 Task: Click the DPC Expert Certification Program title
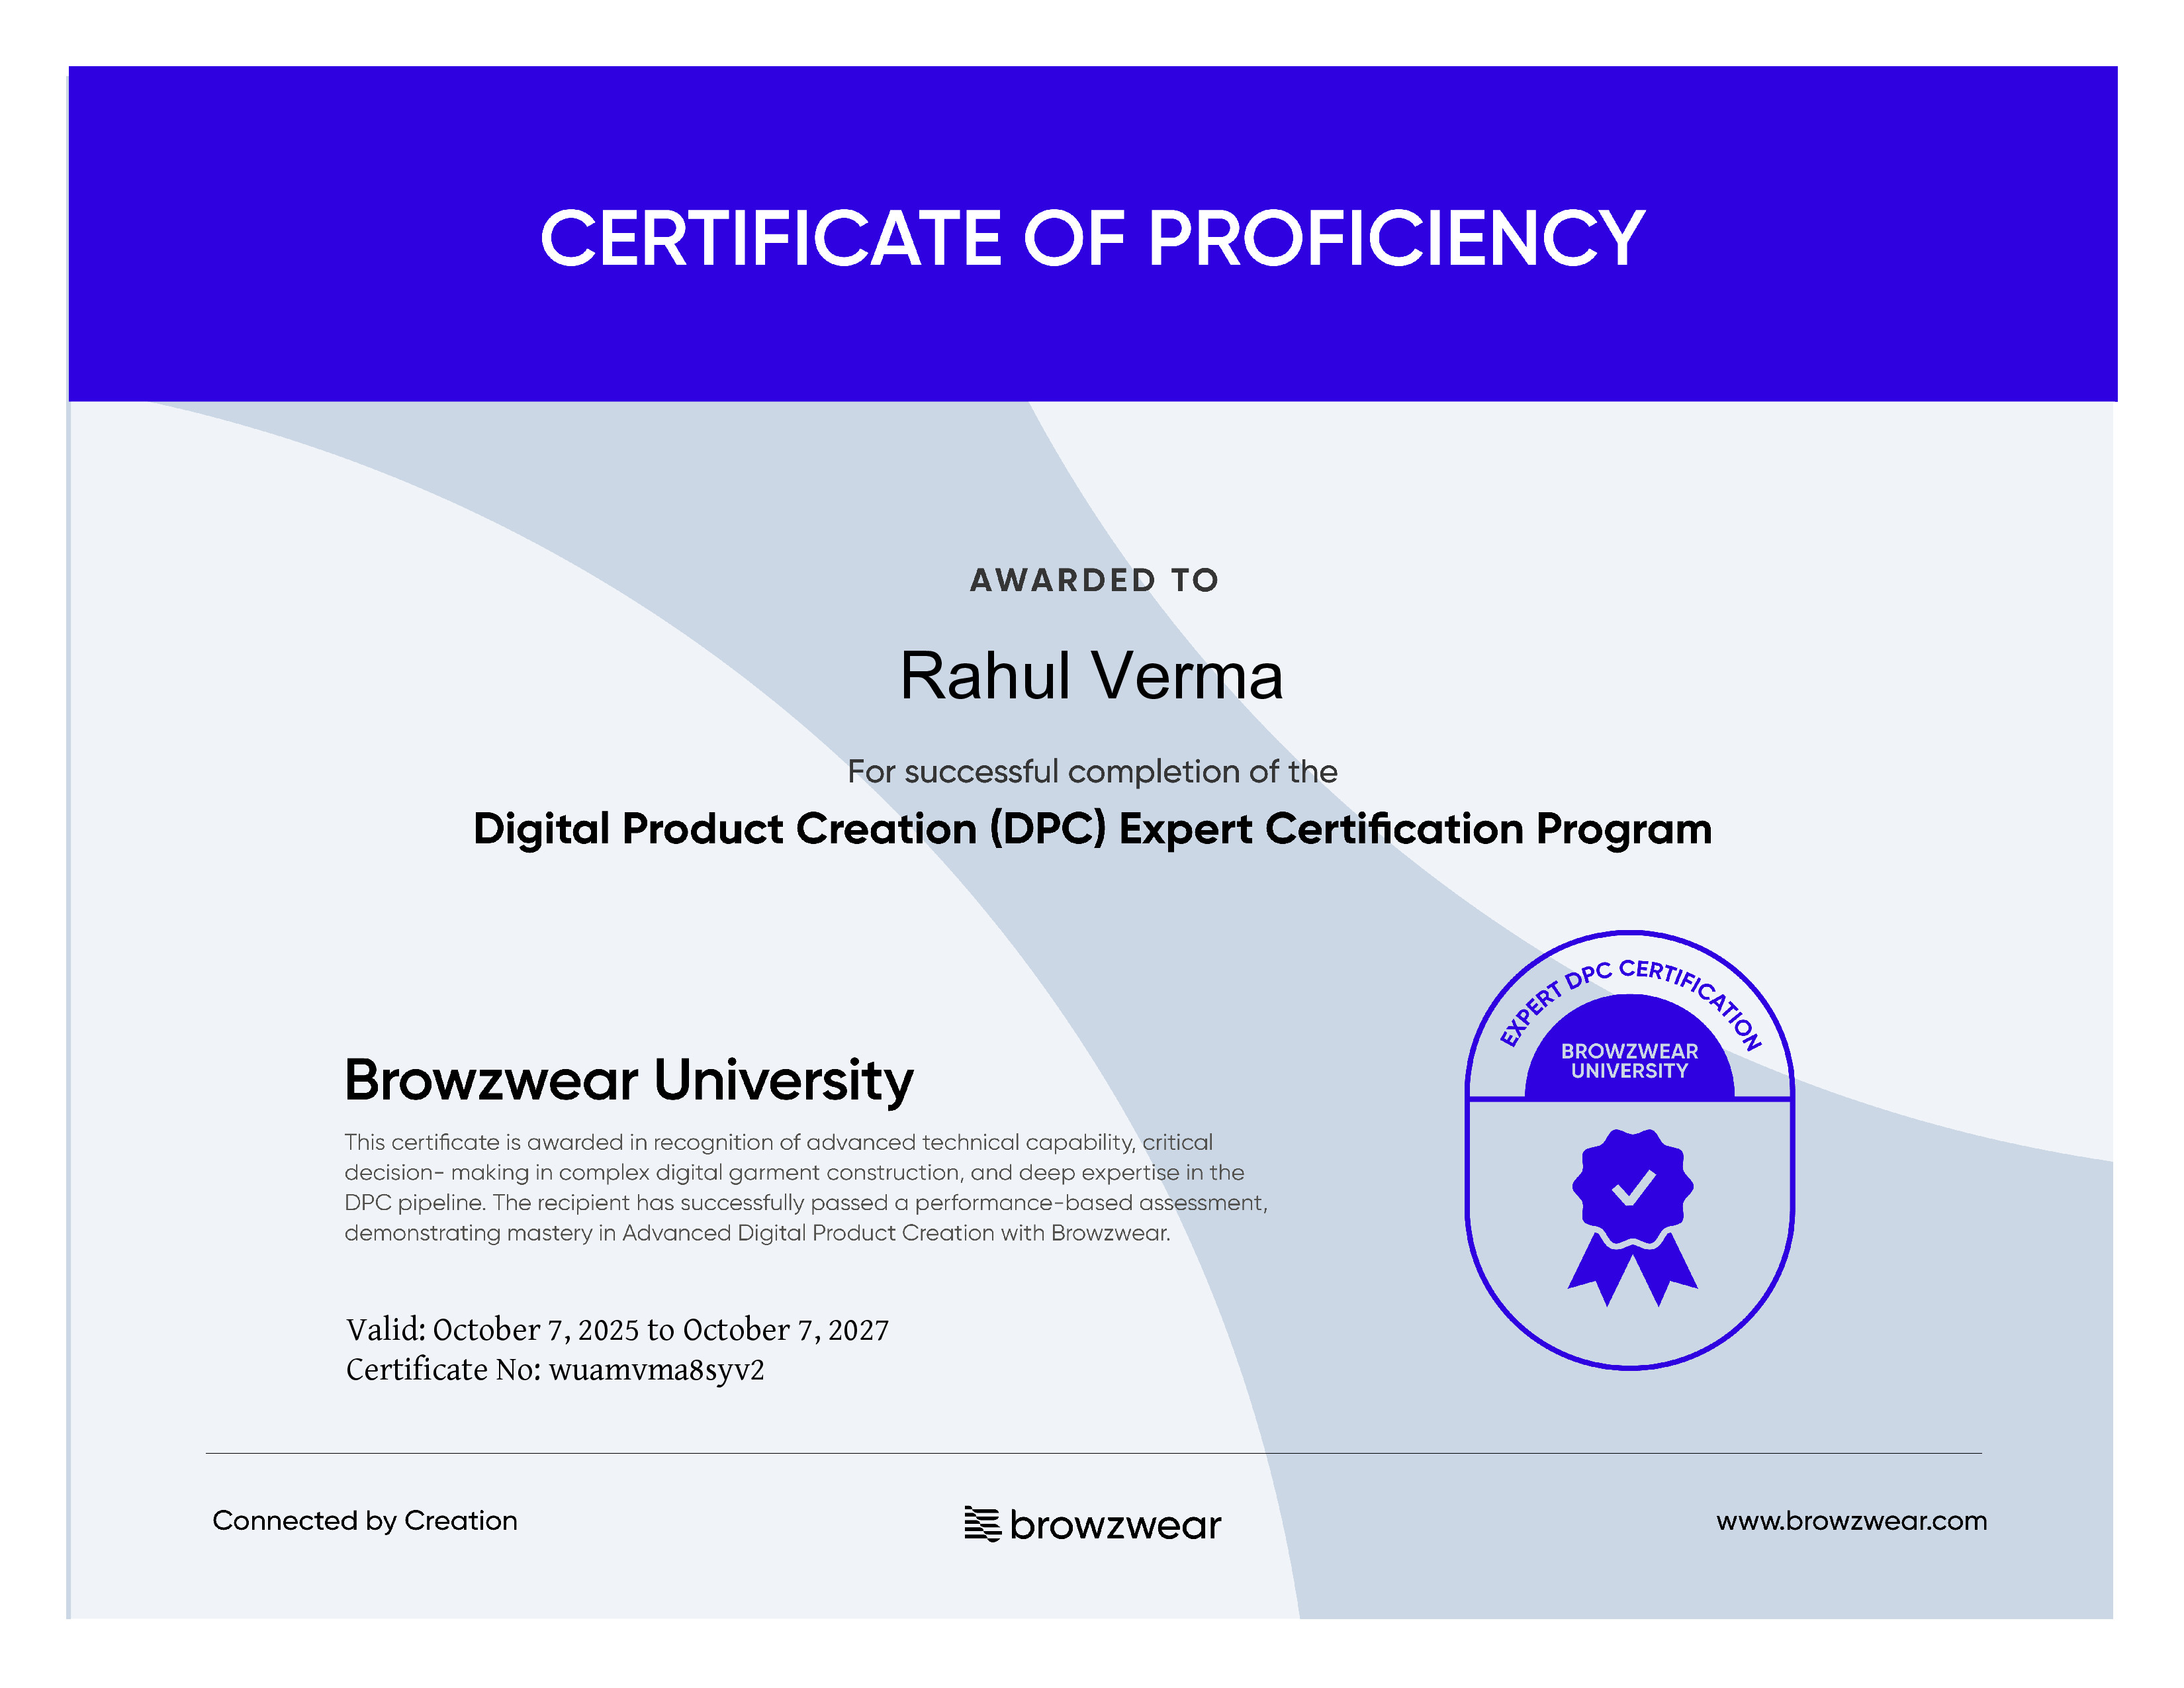(x=1092, y=829)
